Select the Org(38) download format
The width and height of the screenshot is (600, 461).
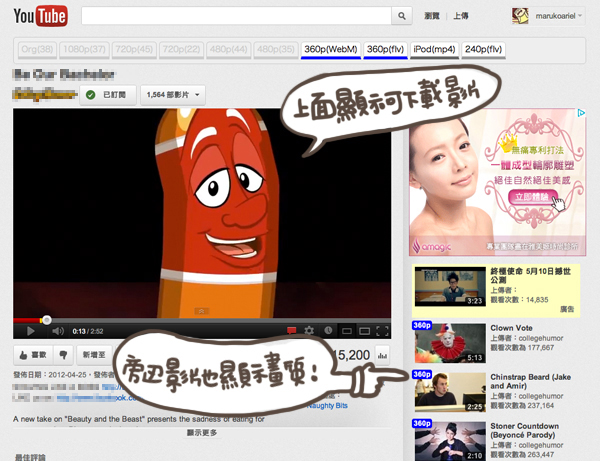tap(37, 50)
